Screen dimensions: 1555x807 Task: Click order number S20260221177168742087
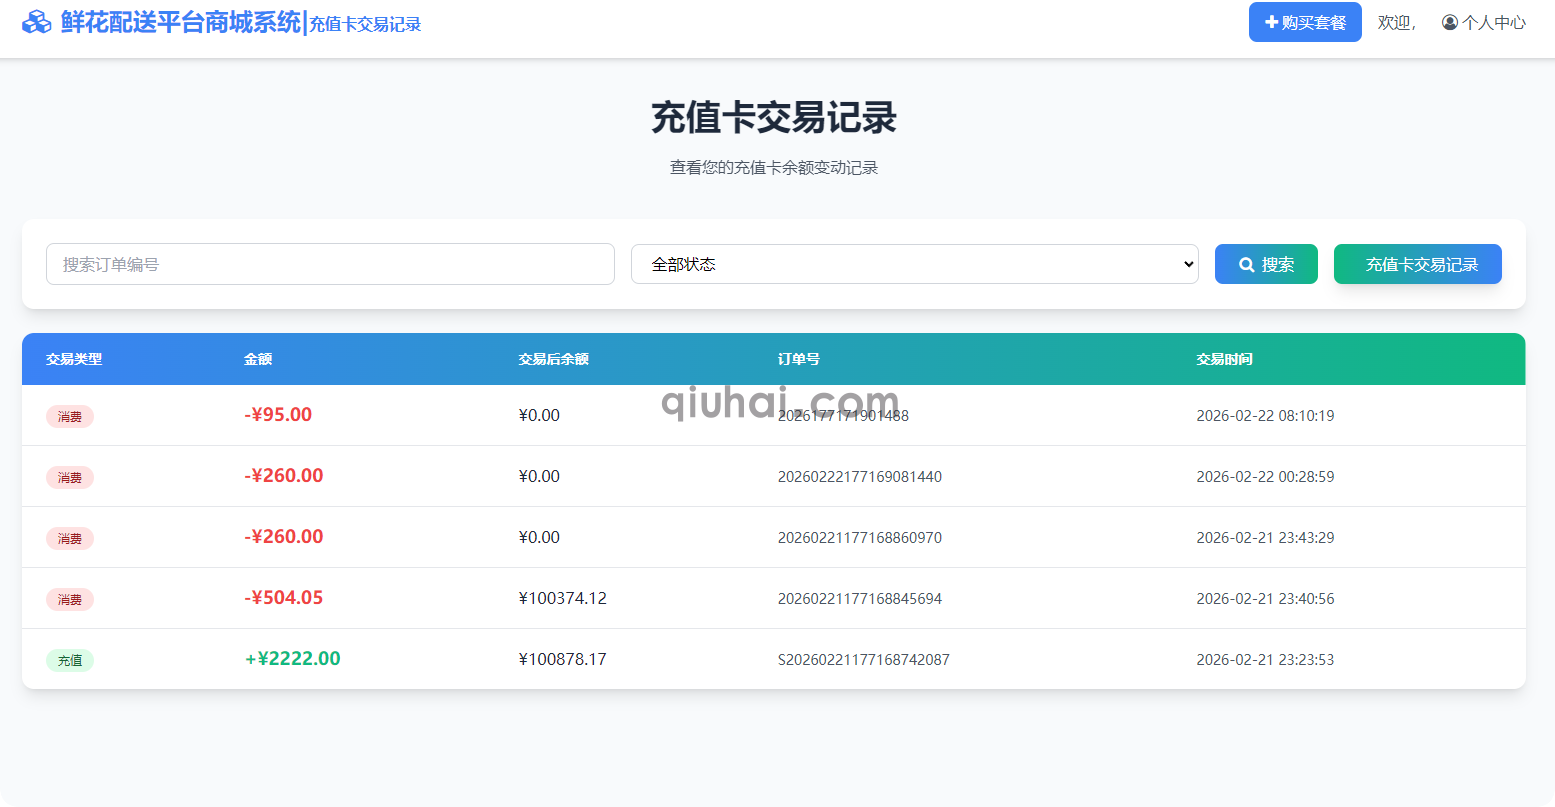(x=864, y=659)
